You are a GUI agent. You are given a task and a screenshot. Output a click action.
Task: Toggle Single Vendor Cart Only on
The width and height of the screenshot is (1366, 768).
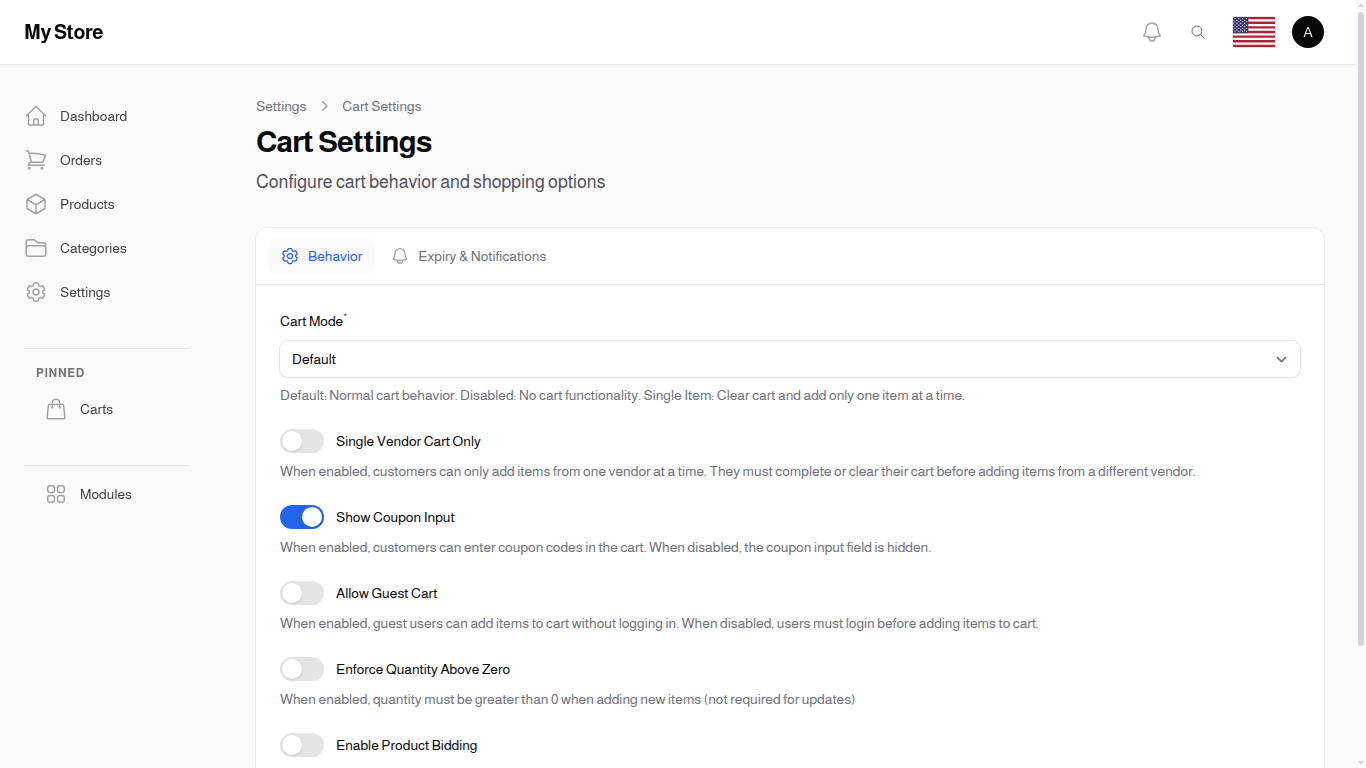click(x=302, y=441)
